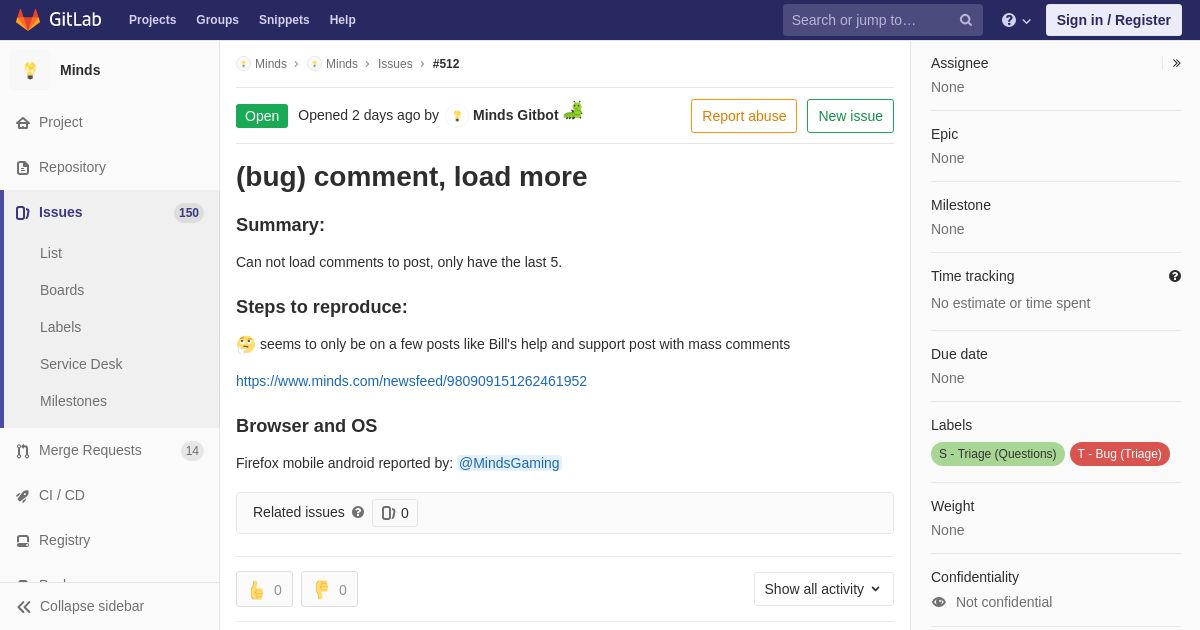Click Issues count badge 150

[x=189, y=213]
